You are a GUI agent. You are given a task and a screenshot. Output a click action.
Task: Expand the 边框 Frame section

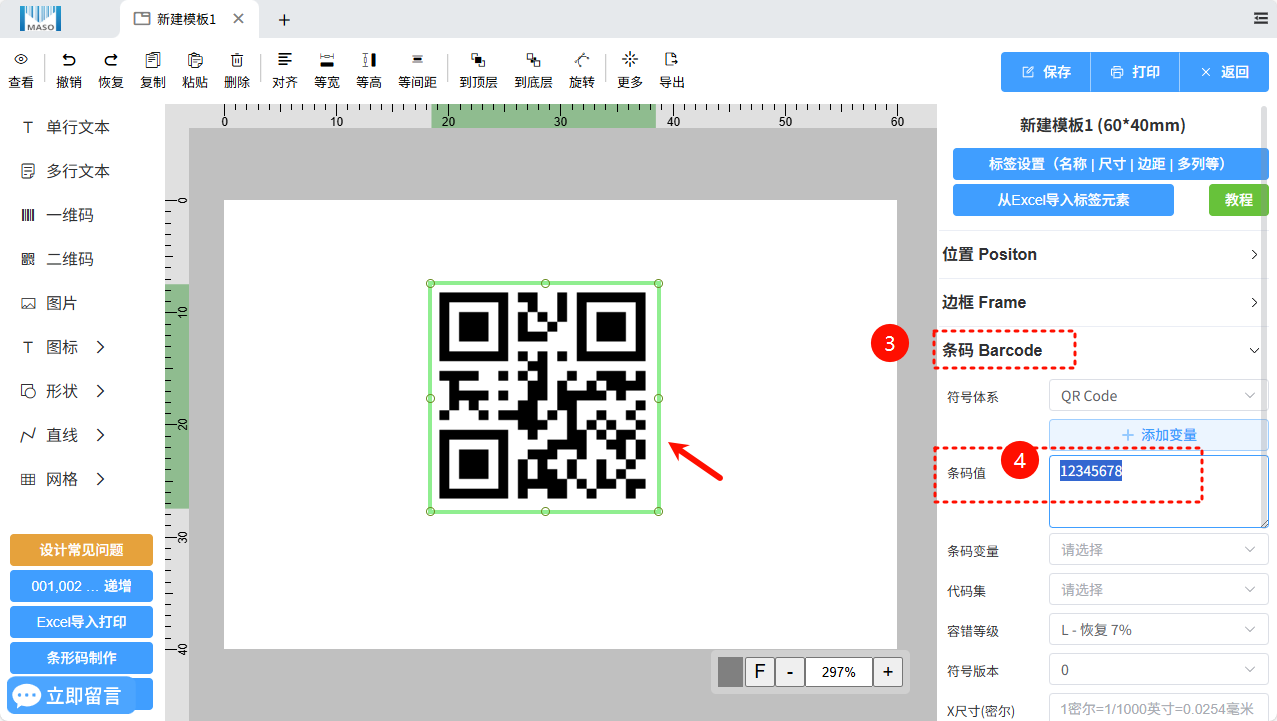click(x=1101, y=302)
